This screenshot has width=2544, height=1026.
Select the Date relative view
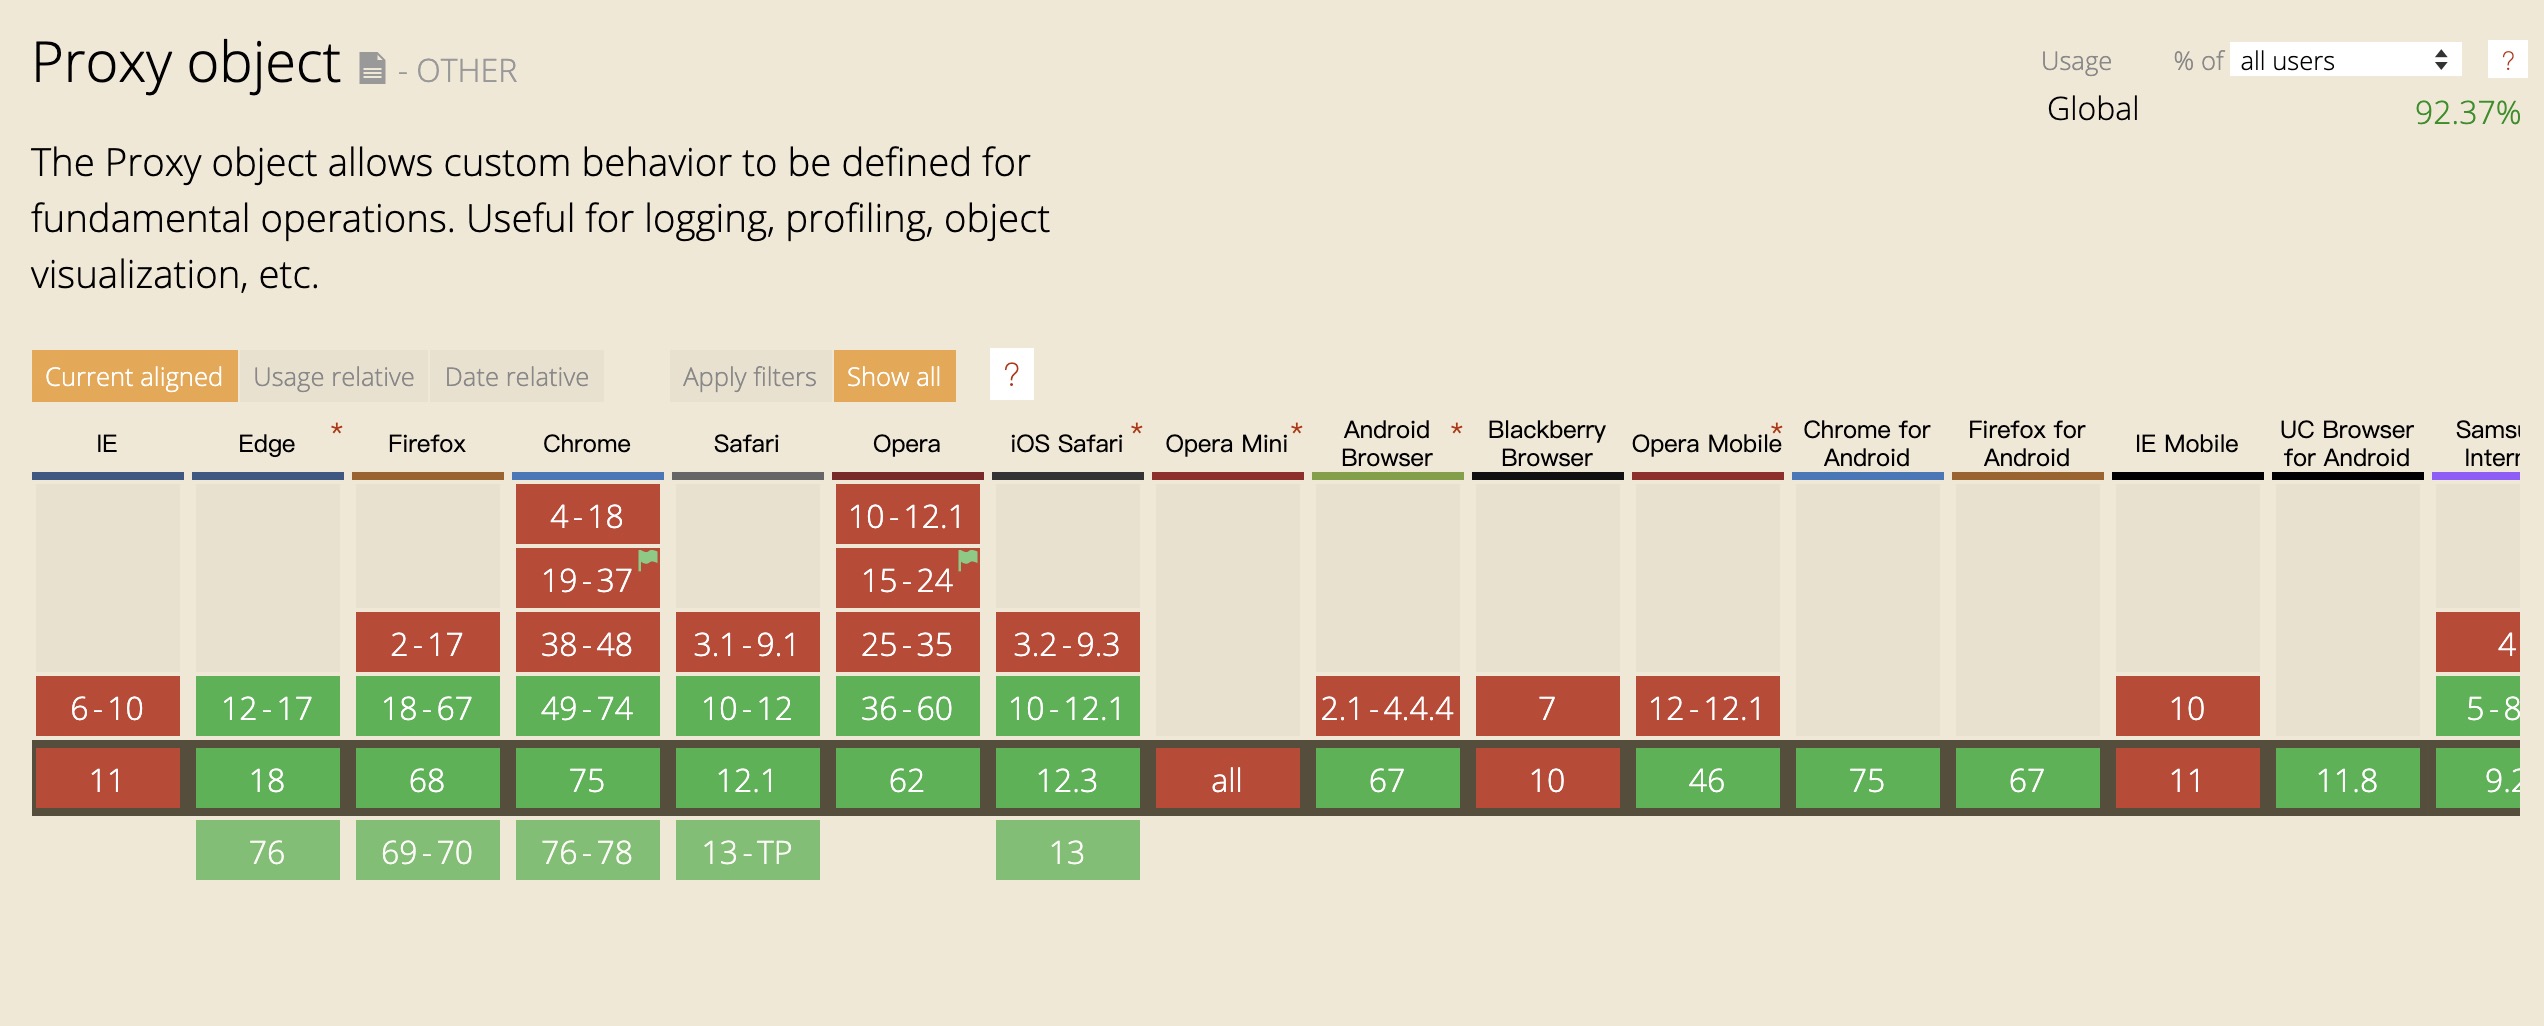516,377
